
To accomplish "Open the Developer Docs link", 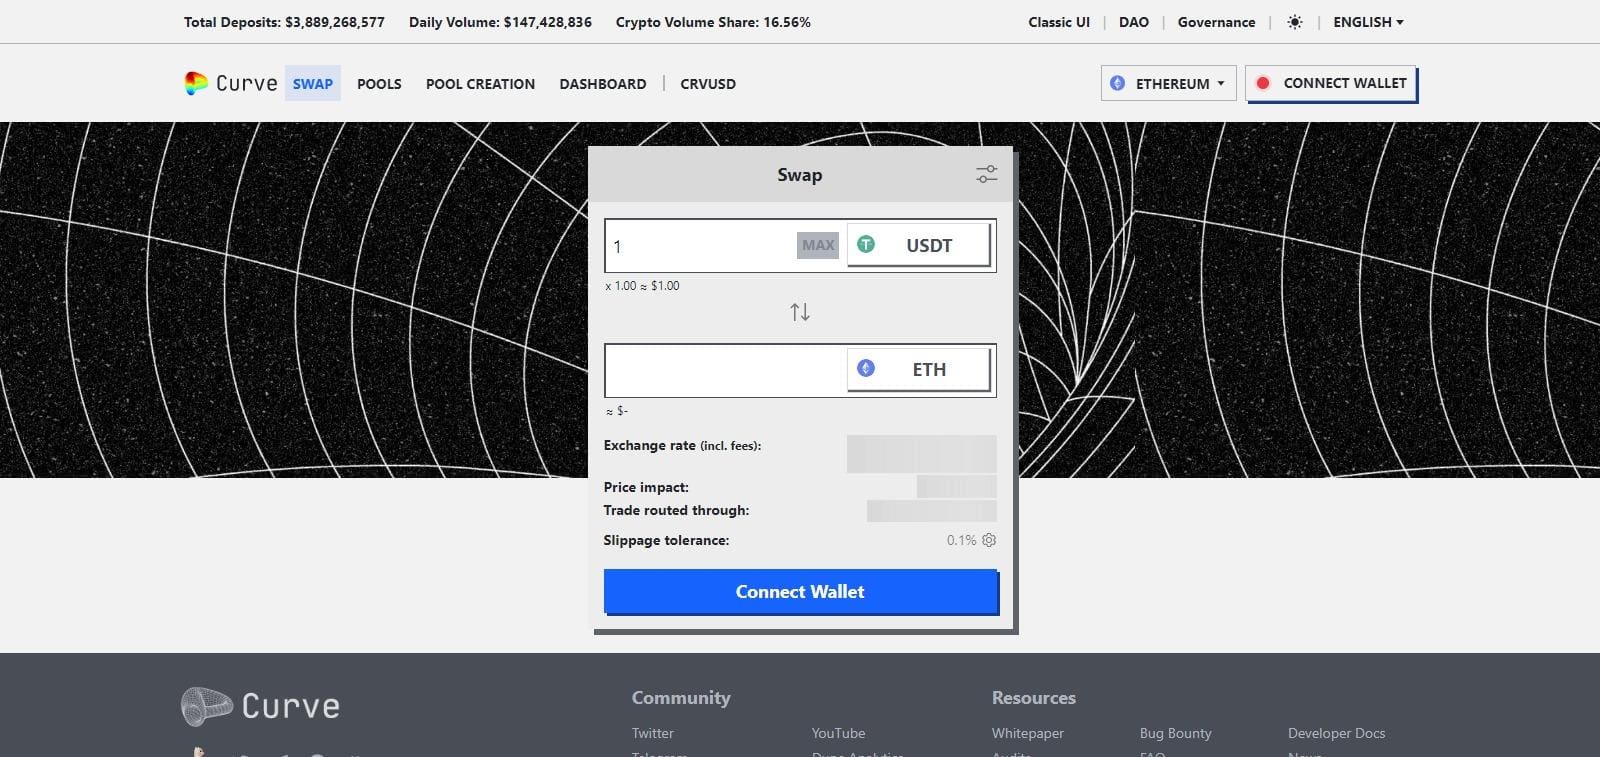I will pyautogui.click(x=1336, y=733).
